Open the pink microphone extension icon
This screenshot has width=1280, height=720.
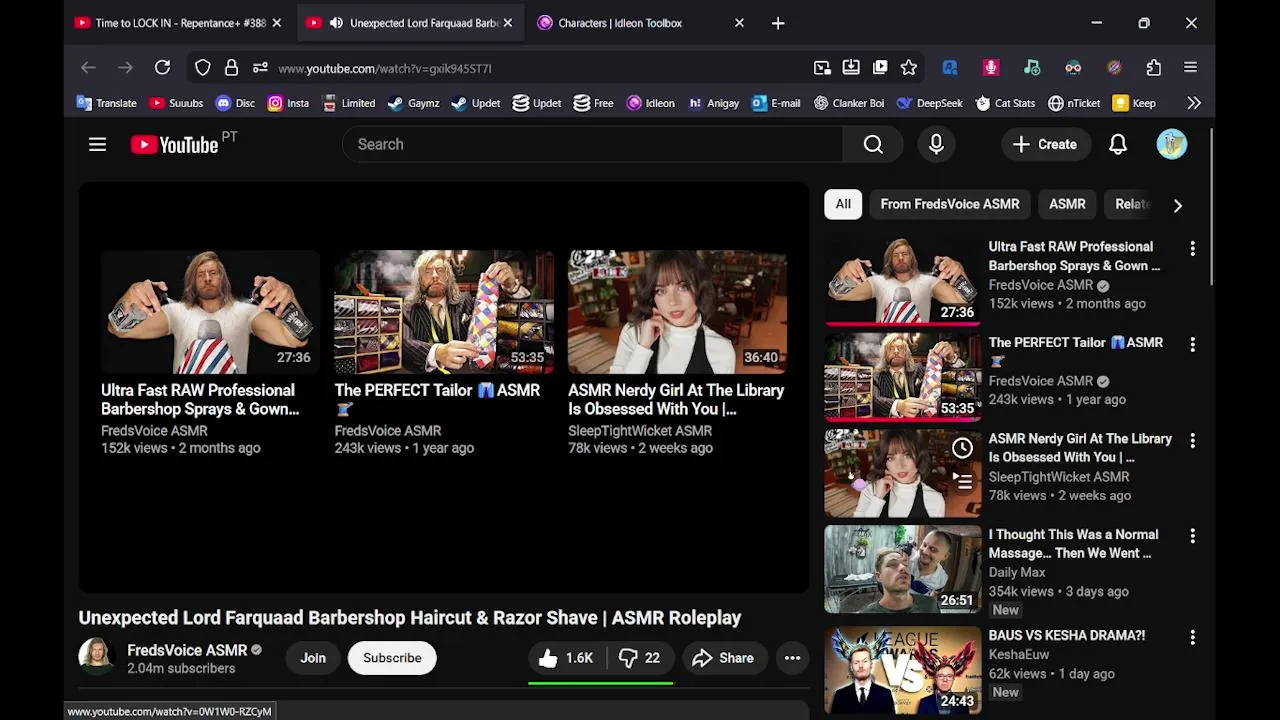991,68
